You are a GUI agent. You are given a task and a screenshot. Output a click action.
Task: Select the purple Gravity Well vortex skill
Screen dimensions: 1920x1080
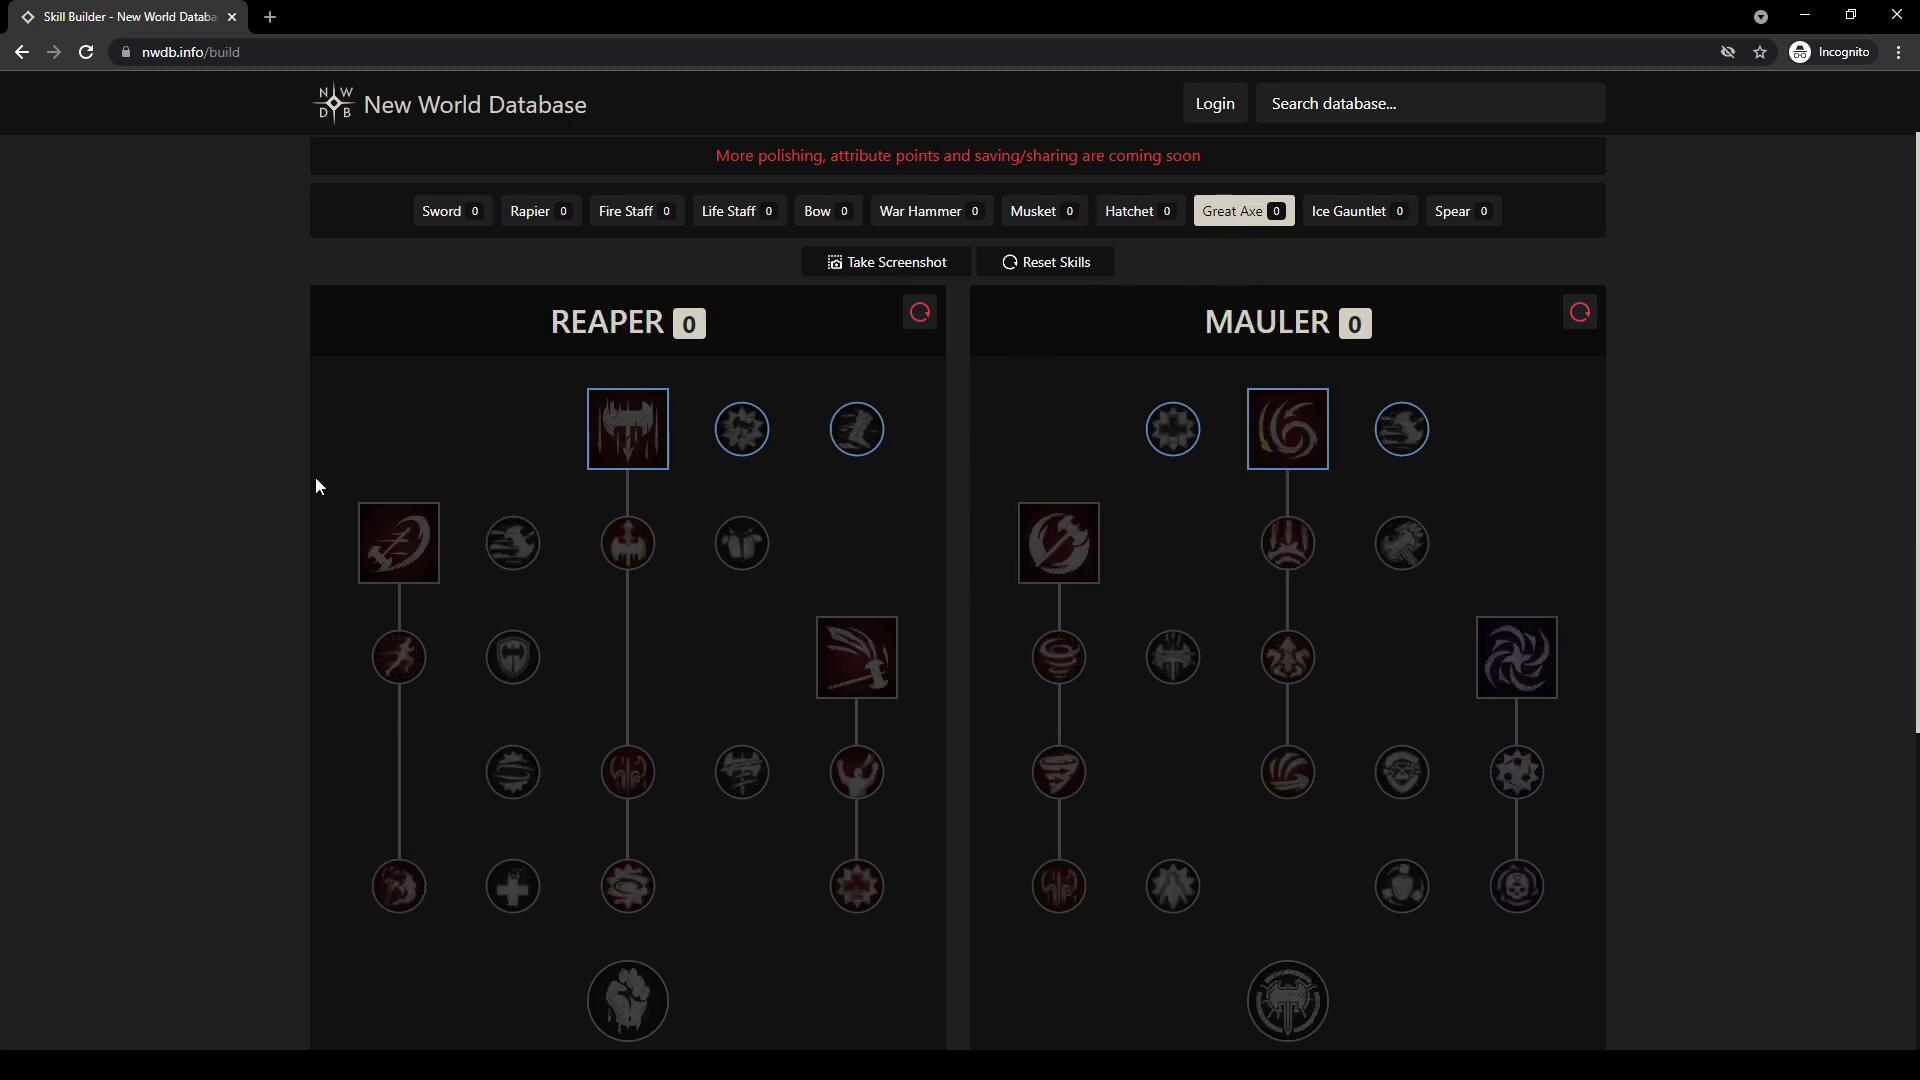tap(1516, 657)
